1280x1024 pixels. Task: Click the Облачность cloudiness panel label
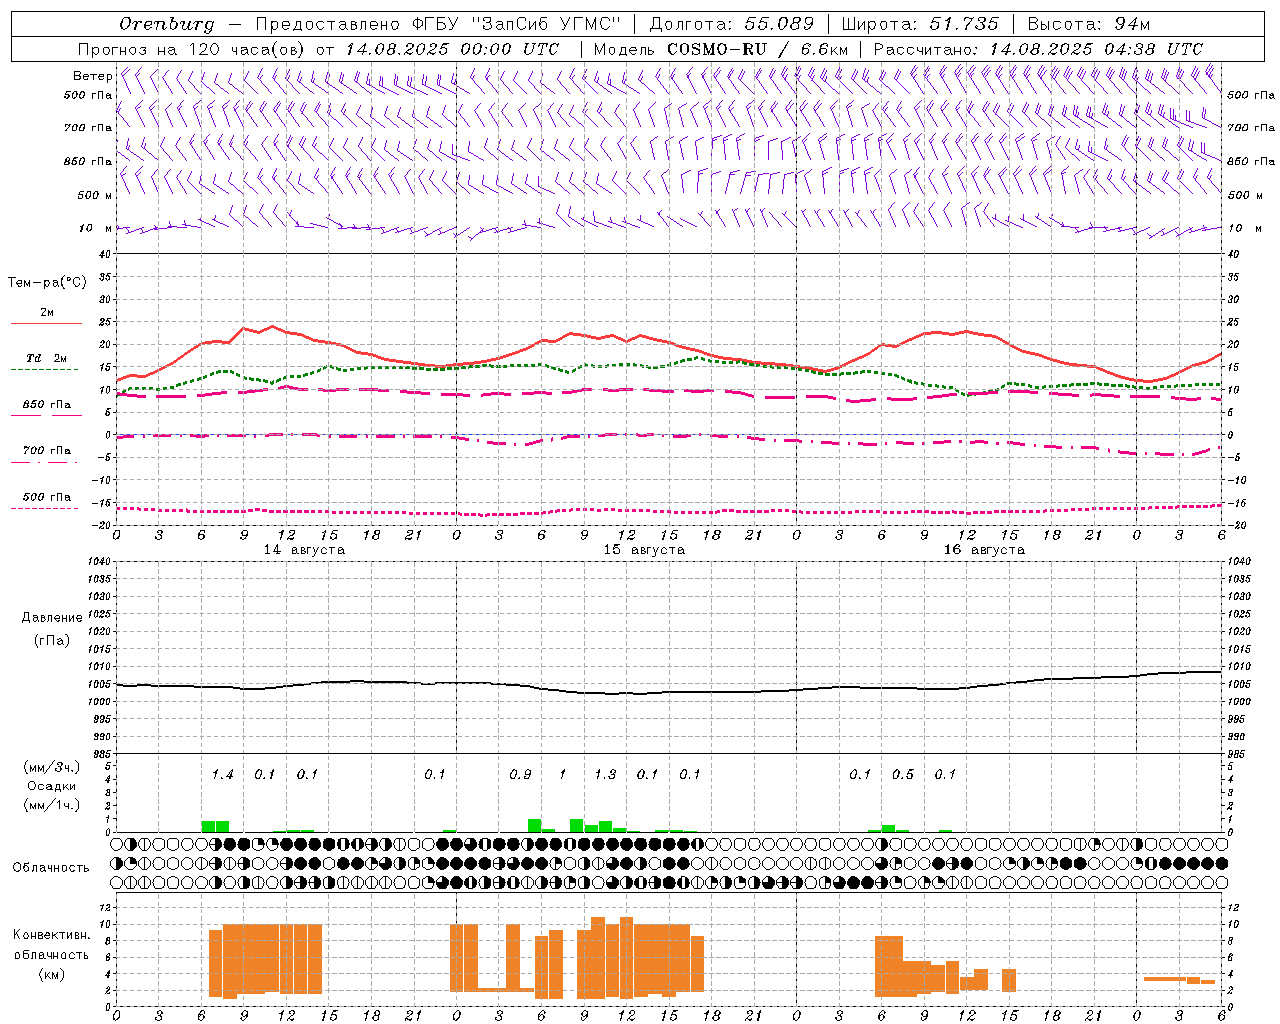point(51,867)
